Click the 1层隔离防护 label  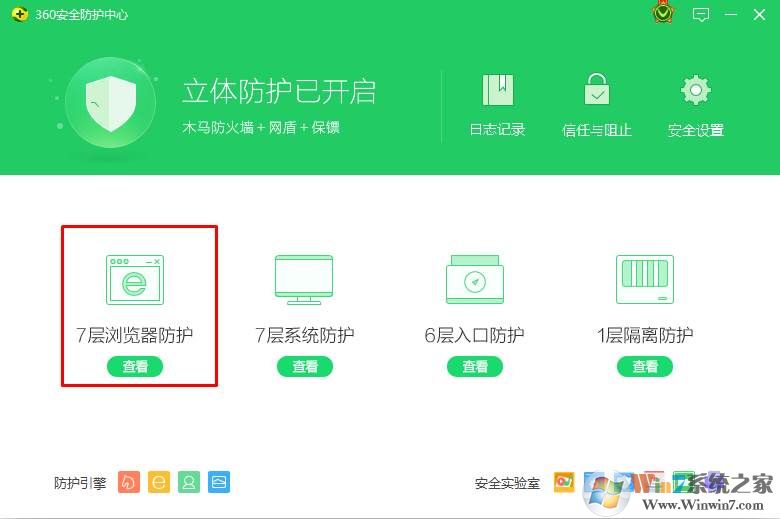pyautogui.click(x=645, y=335)
